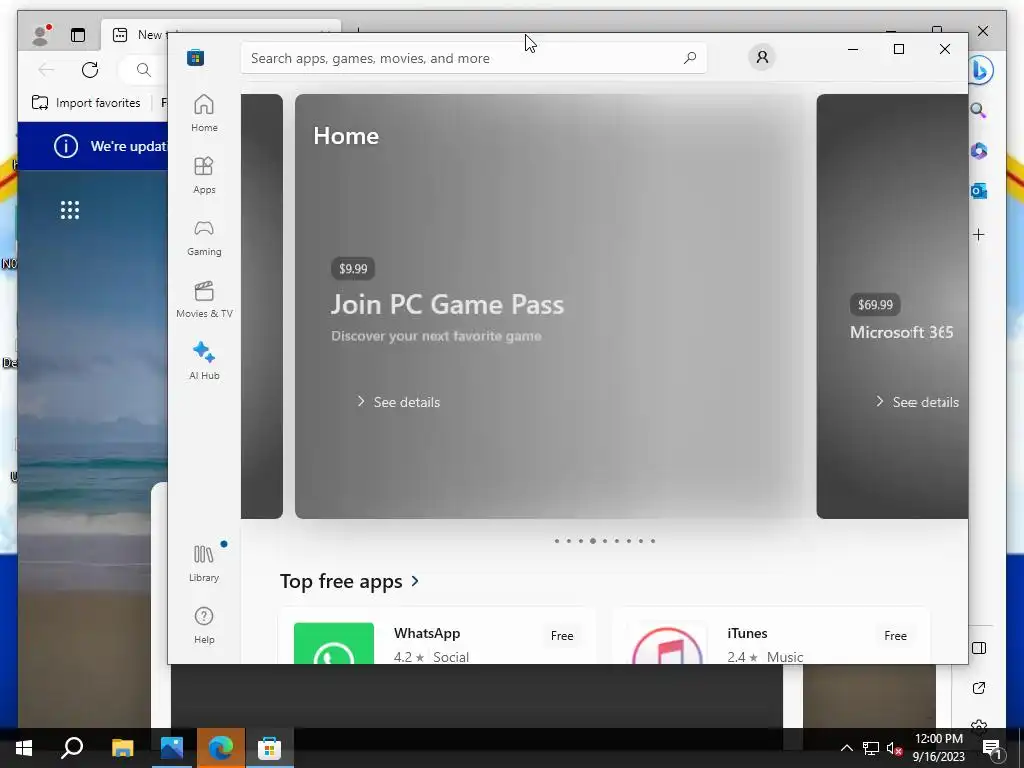Click the $69.99 price badge
The height and width of the screenshot is (768, 1024).
(875, 304)
